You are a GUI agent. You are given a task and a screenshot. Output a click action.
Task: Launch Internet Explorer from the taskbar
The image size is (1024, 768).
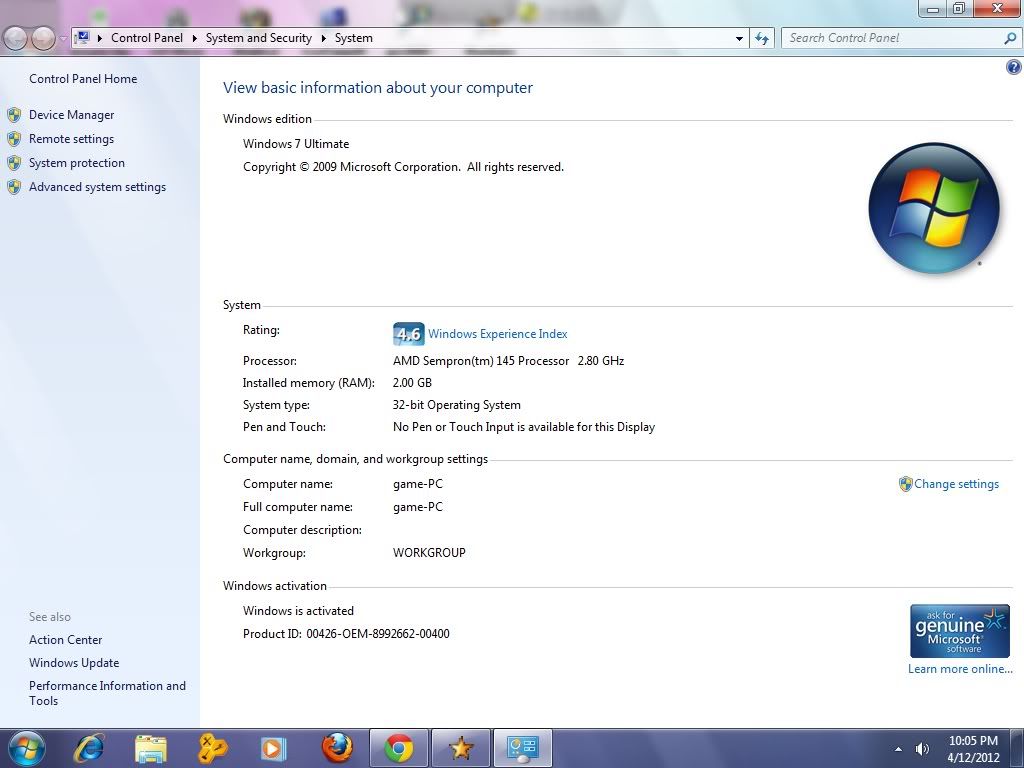[89, 748]
